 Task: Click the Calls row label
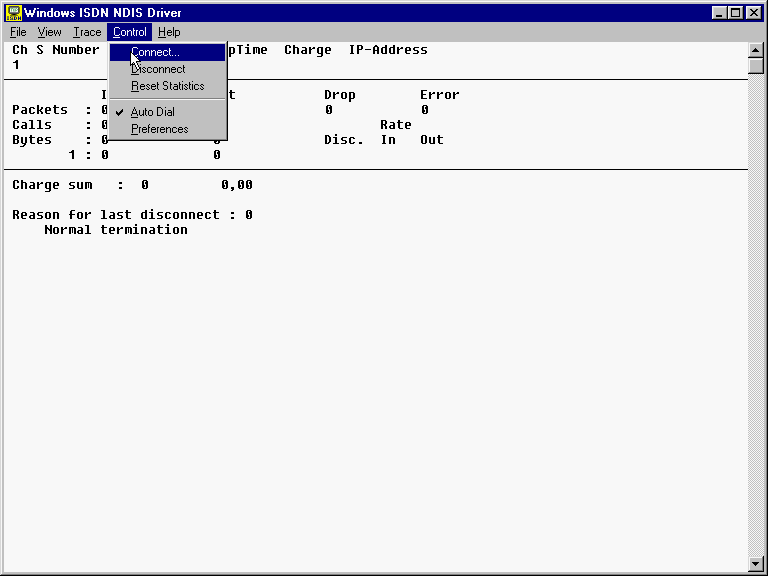click(x=32, y=125)
